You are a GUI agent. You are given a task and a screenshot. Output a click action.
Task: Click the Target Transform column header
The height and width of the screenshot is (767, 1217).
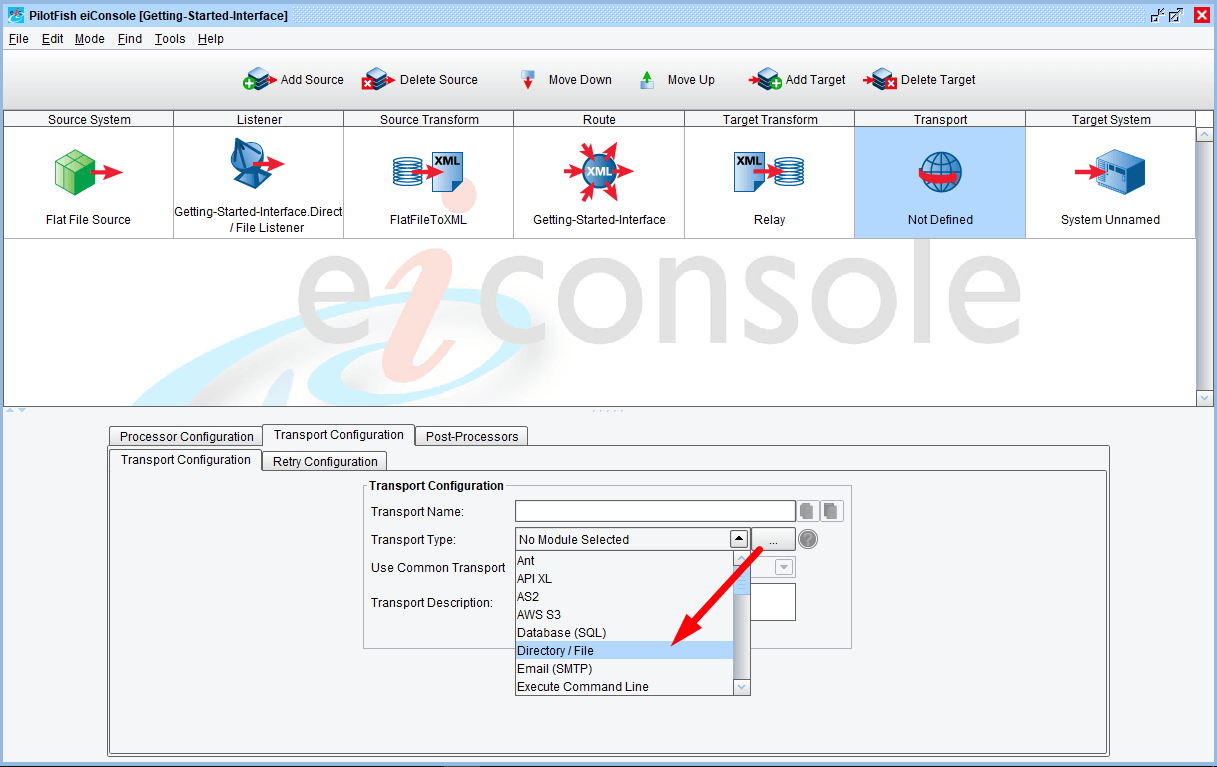(x=770, y=119)
